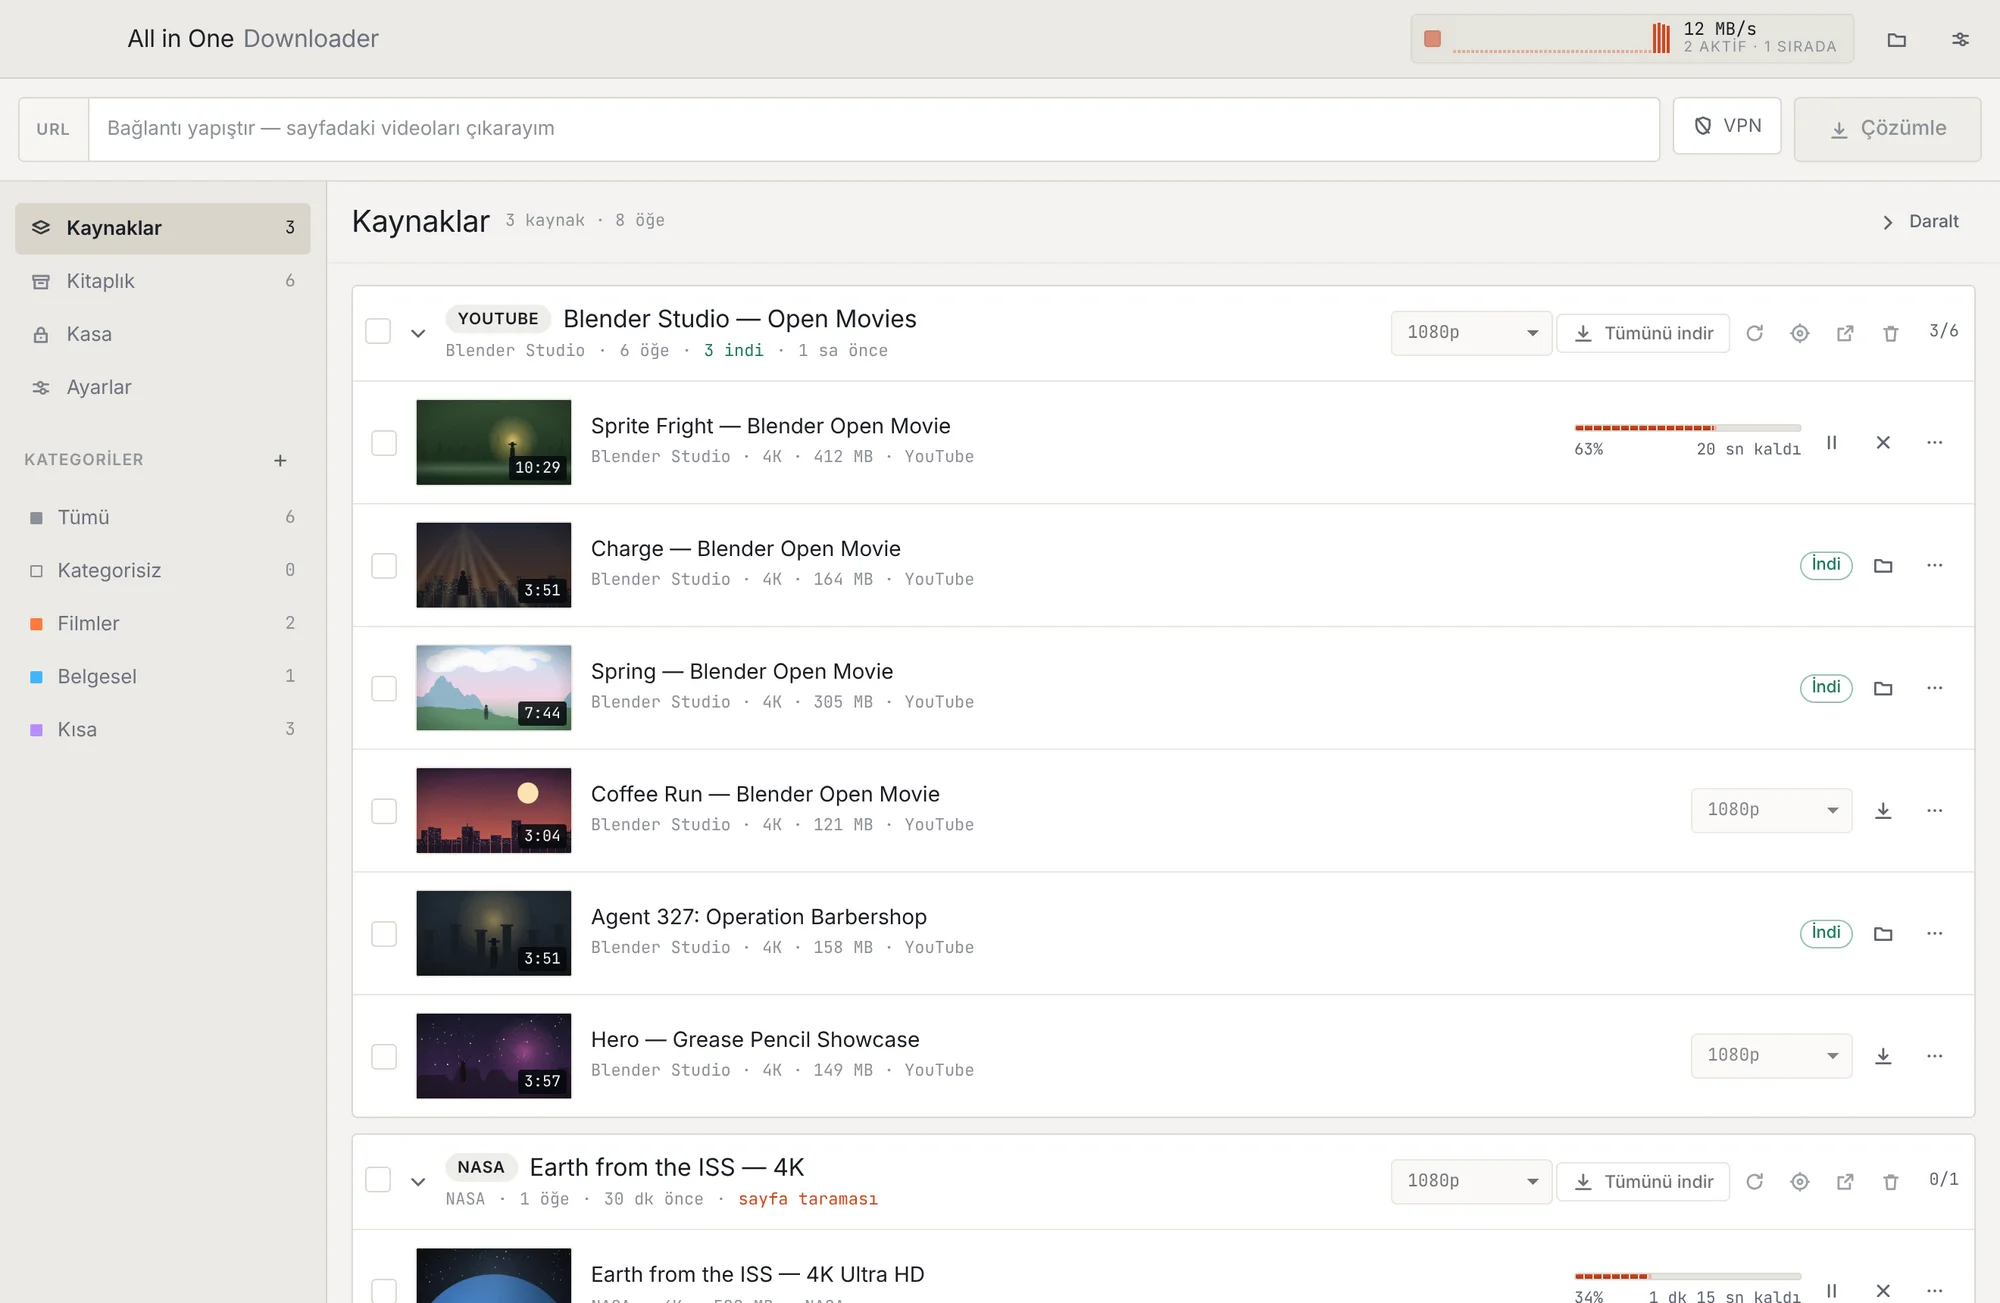This screenshot has height=1303, width=2000.
Task: Open the Kasa sidebar section
Action: pos(163,334)
